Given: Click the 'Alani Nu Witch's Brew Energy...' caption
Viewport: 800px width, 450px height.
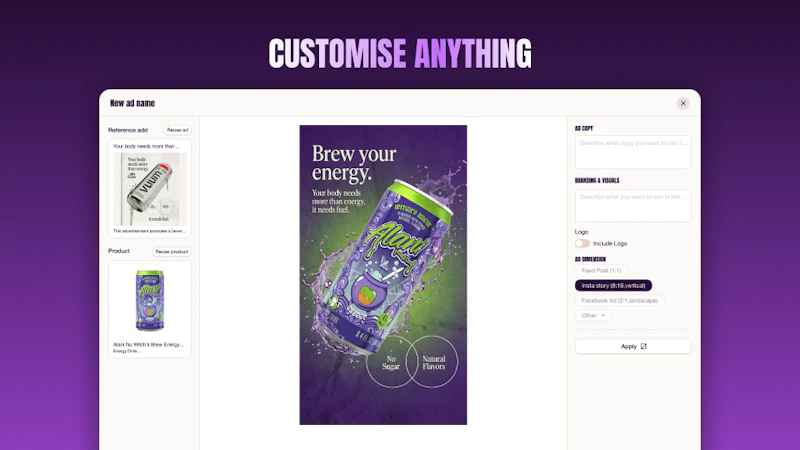Looking at the screenshot, I should pos(148,344).
